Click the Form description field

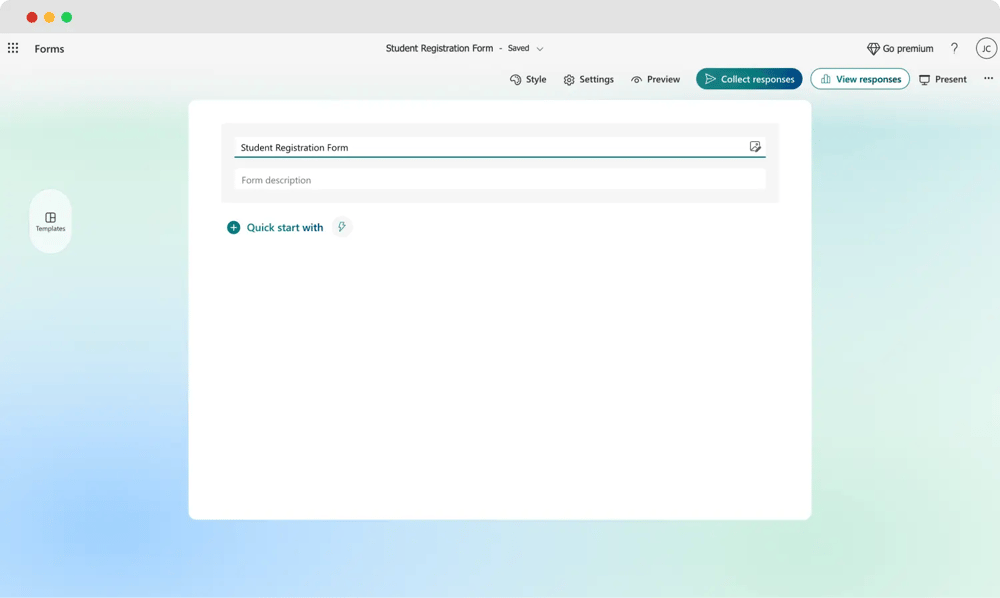(500, 180)
